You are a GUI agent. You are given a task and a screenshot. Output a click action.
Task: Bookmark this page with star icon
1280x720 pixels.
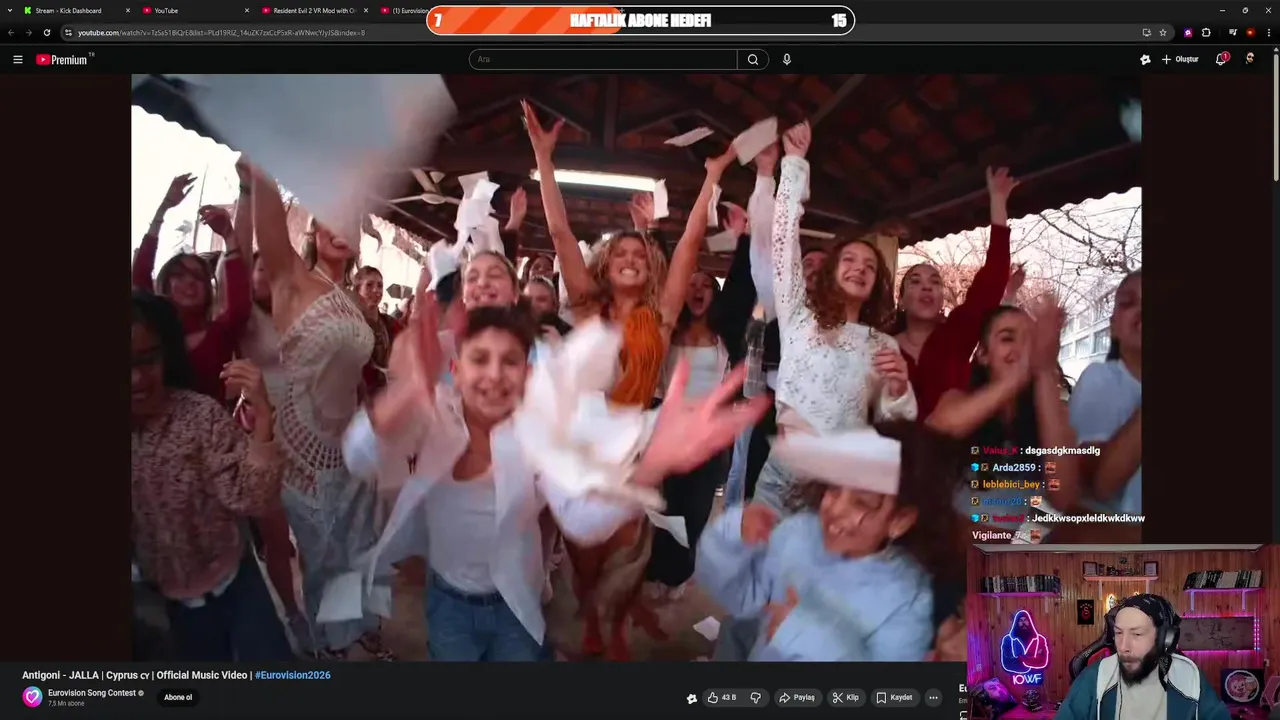1163,32
